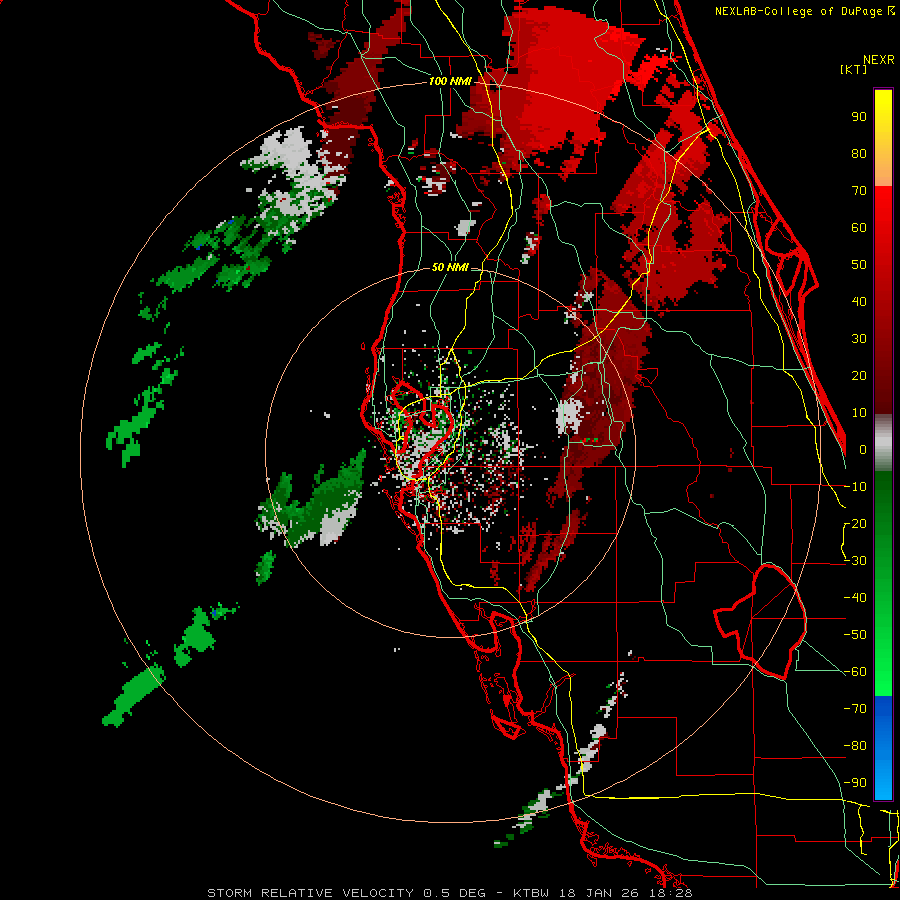900x900 pixels.
Task: Click the 0 value on the velocity scale
Action: pos(863,449)
